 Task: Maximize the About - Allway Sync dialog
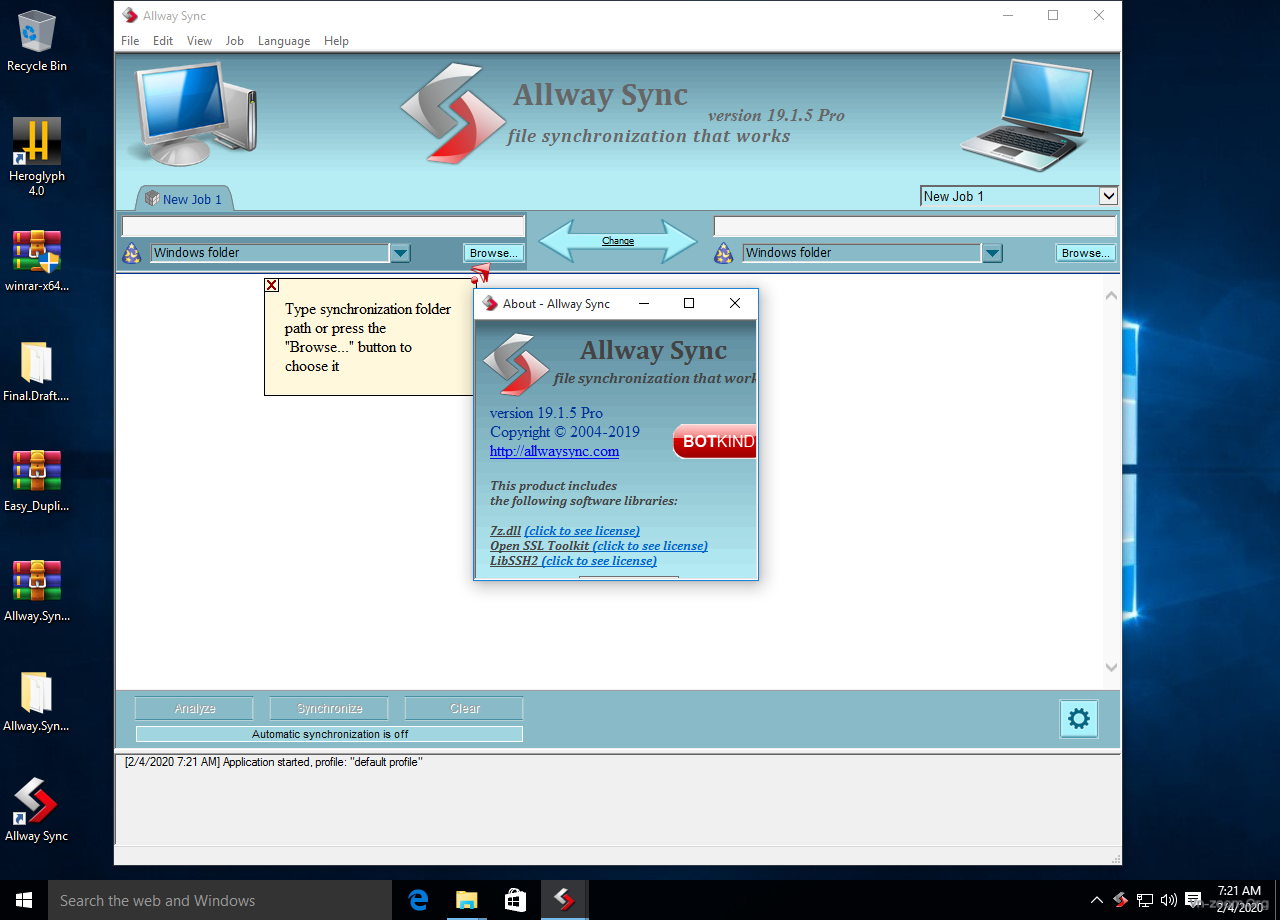[x=689, y=303]
